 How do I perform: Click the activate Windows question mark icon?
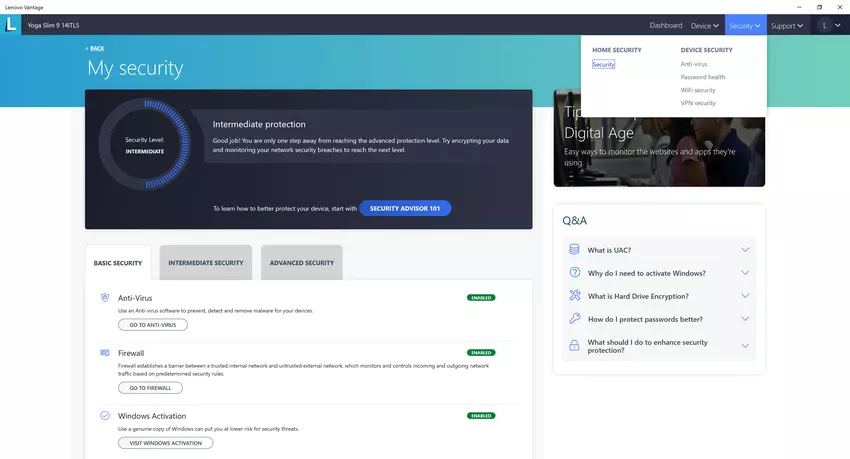[574, 273]
